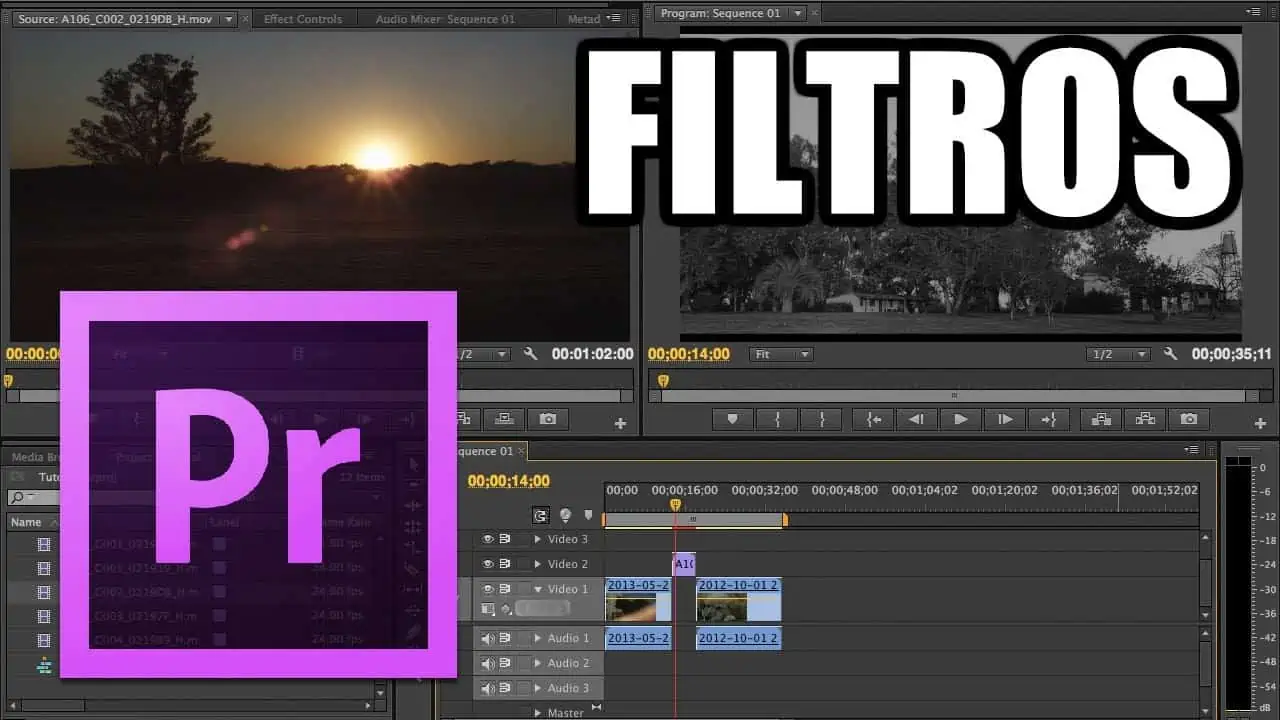Viewport: 1280px width, 720px height.
Task: Hide Video 1 track with eye icon
Action: coord(489,589)
